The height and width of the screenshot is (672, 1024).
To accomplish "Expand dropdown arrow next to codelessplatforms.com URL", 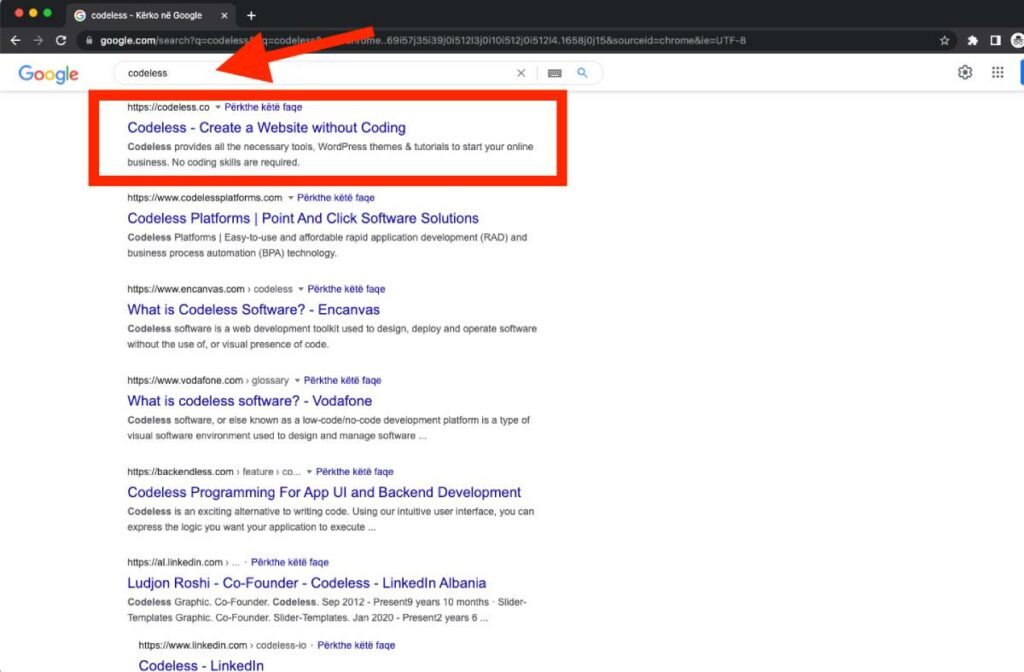I will point(291,198).
